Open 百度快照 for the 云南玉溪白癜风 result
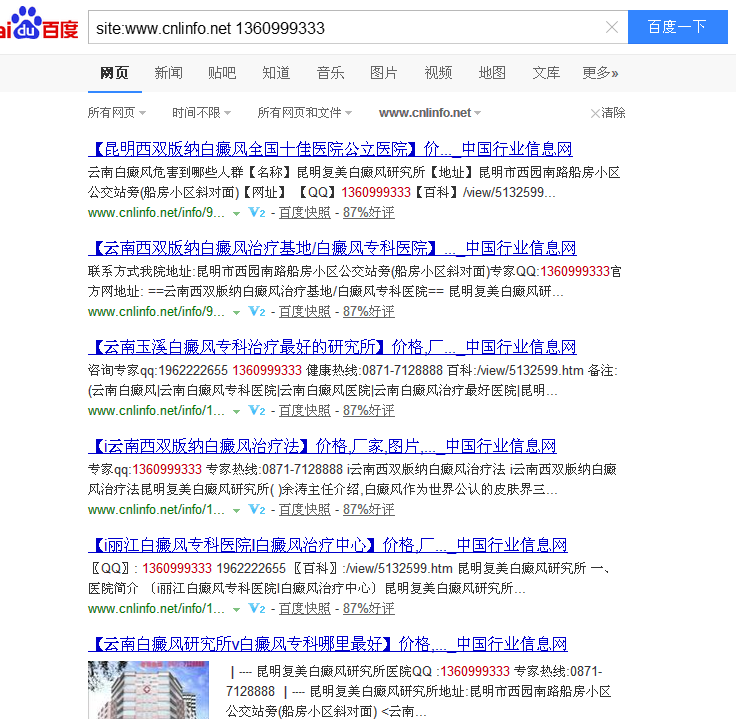The image size is (736, 719). (x=304, y=411)
